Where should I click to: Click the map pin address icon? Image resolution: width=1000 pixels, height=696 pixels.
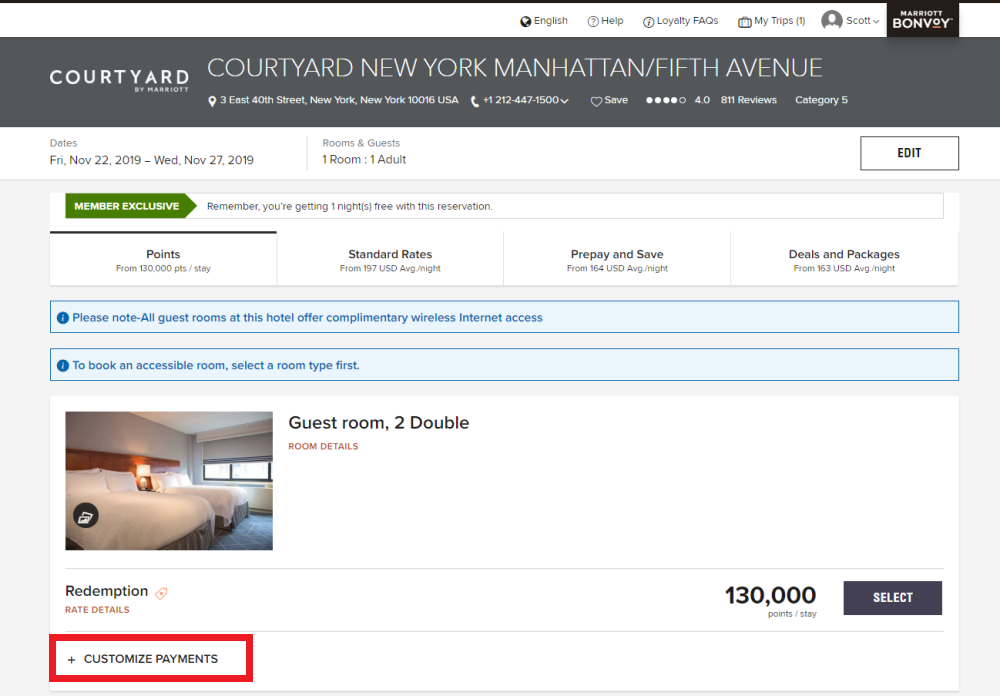[x=212, y=101]
